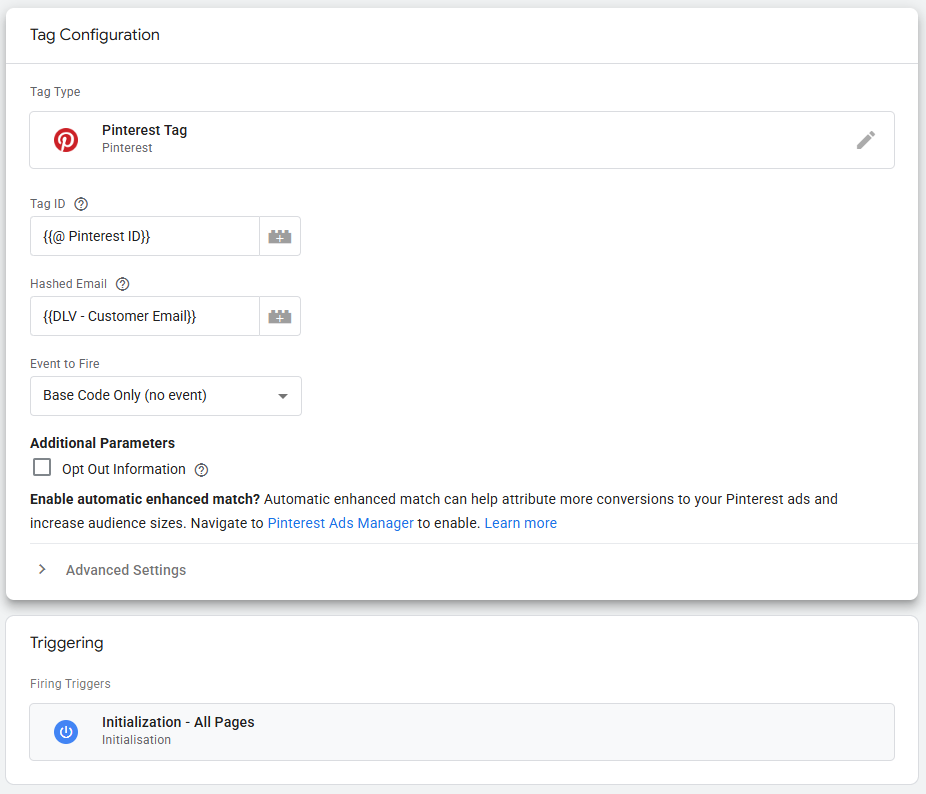The width and height of the screenshot is (926, 794).
Task: Open the Event to Fire dropdown
Action: coord(166,396)
